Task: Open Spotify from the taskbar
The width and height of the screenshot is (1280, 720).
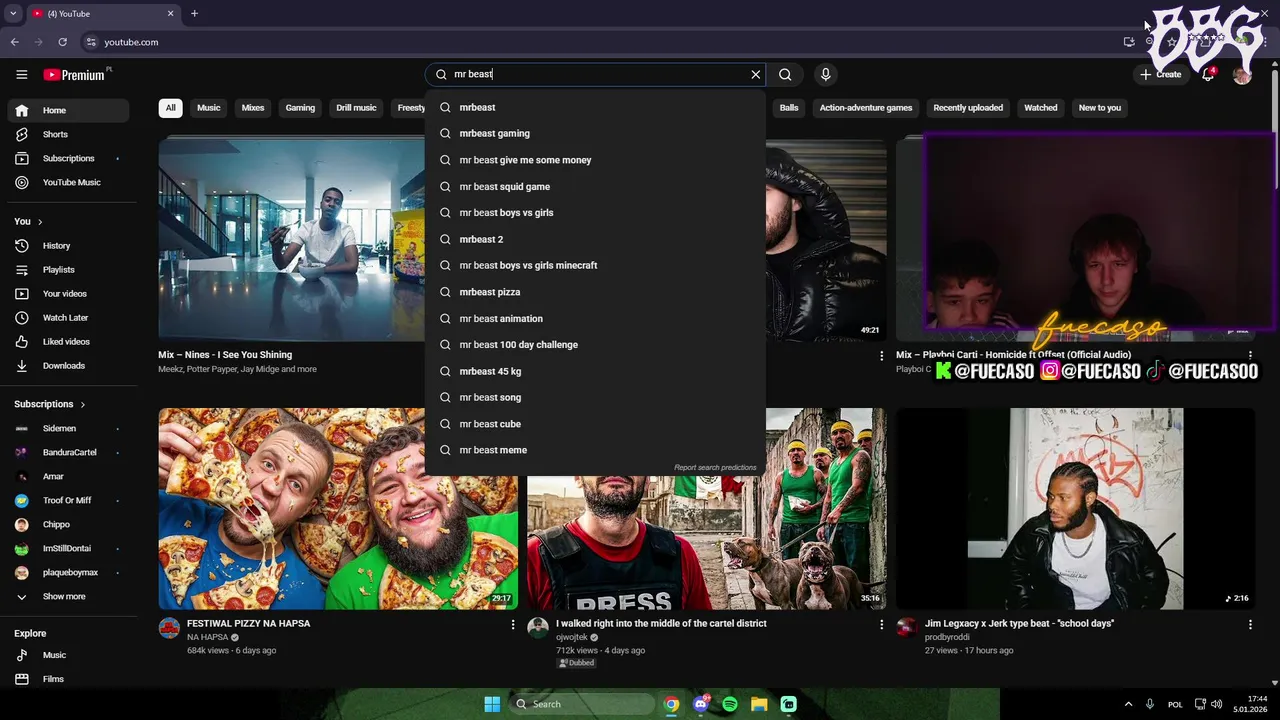Action: pos(730,704)
